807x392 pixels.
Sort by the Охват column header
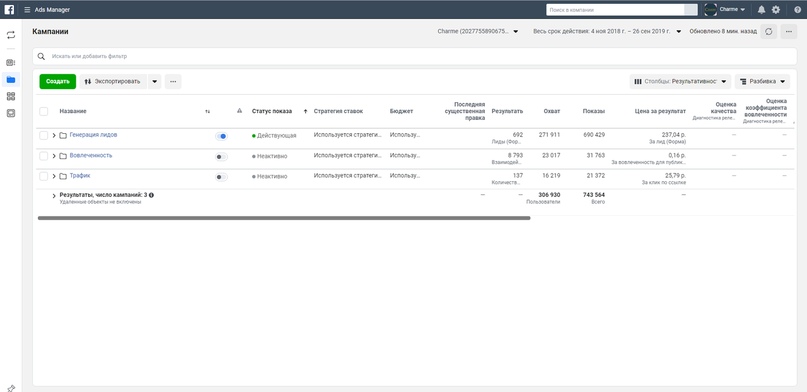(x=552, y=111)
